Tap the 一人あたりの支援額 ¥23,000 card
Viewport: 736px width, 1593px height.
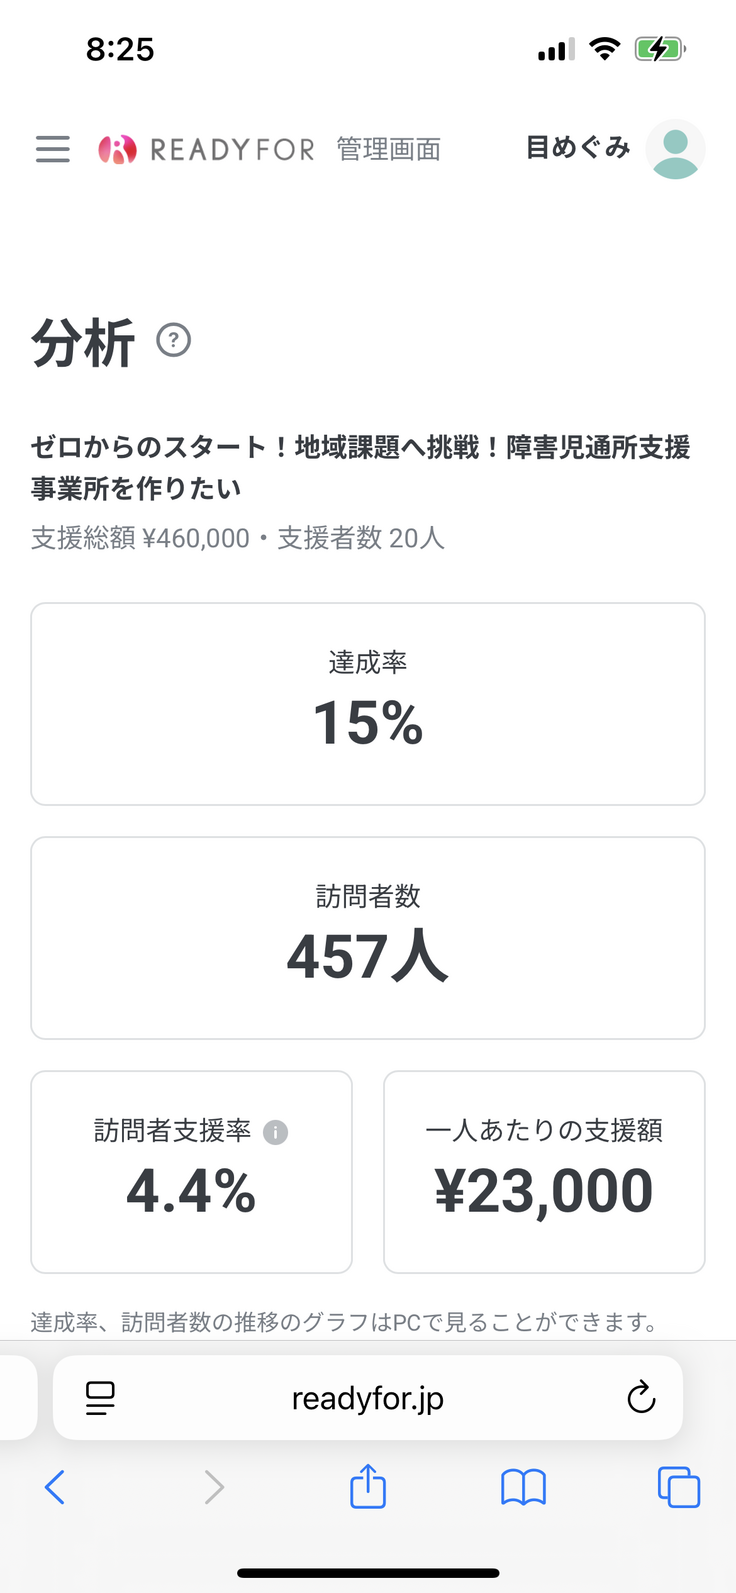coord(544,1171)
